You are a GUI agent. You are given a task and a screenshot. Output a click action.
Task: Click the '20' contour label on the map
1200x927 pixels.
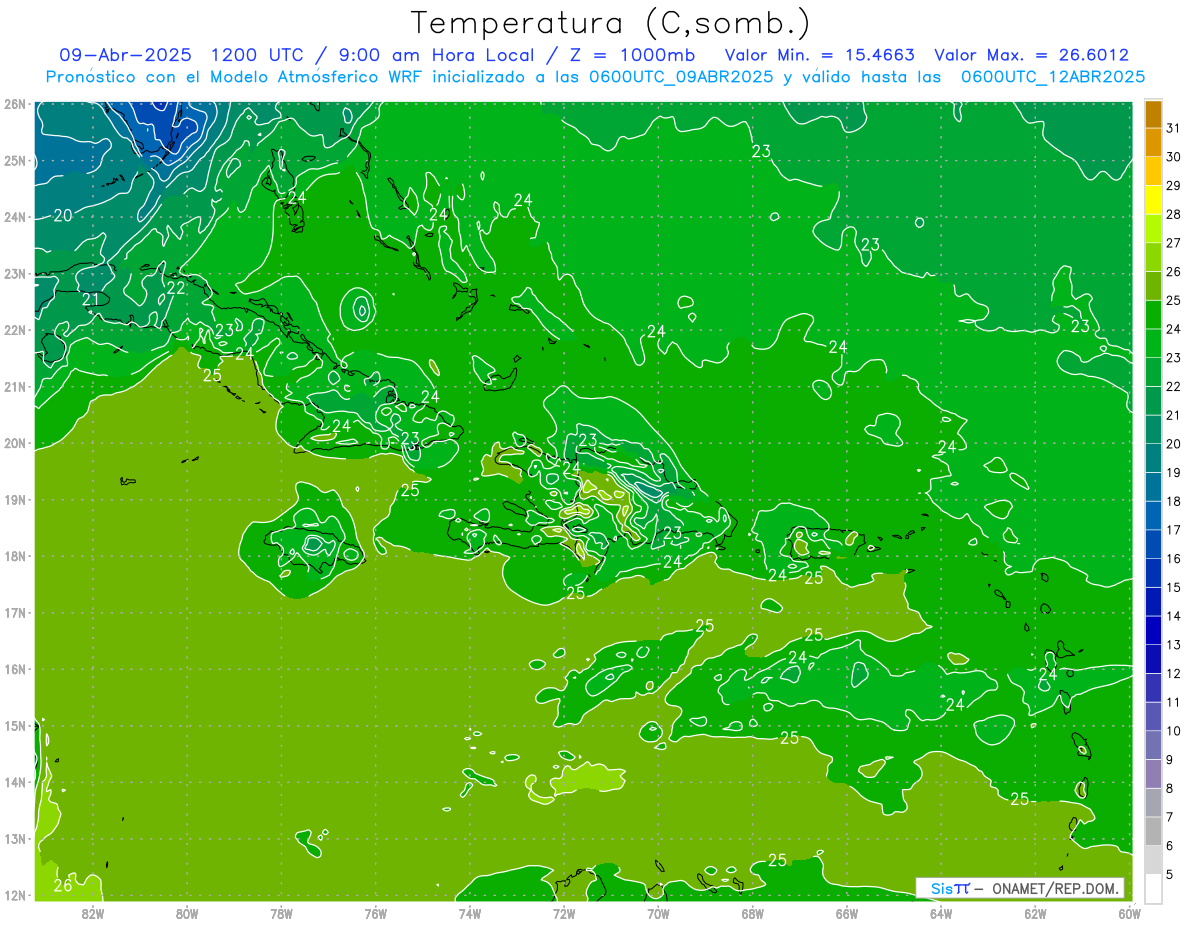point(62,215)
